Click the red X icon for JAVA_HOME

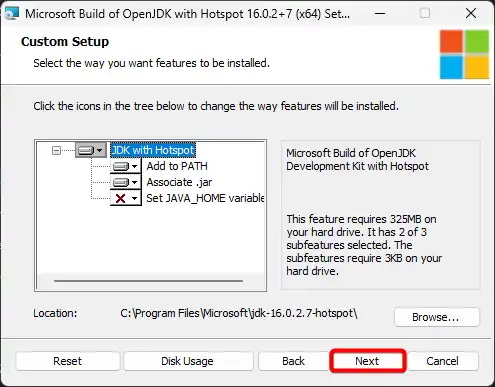(x=120, y=199)
